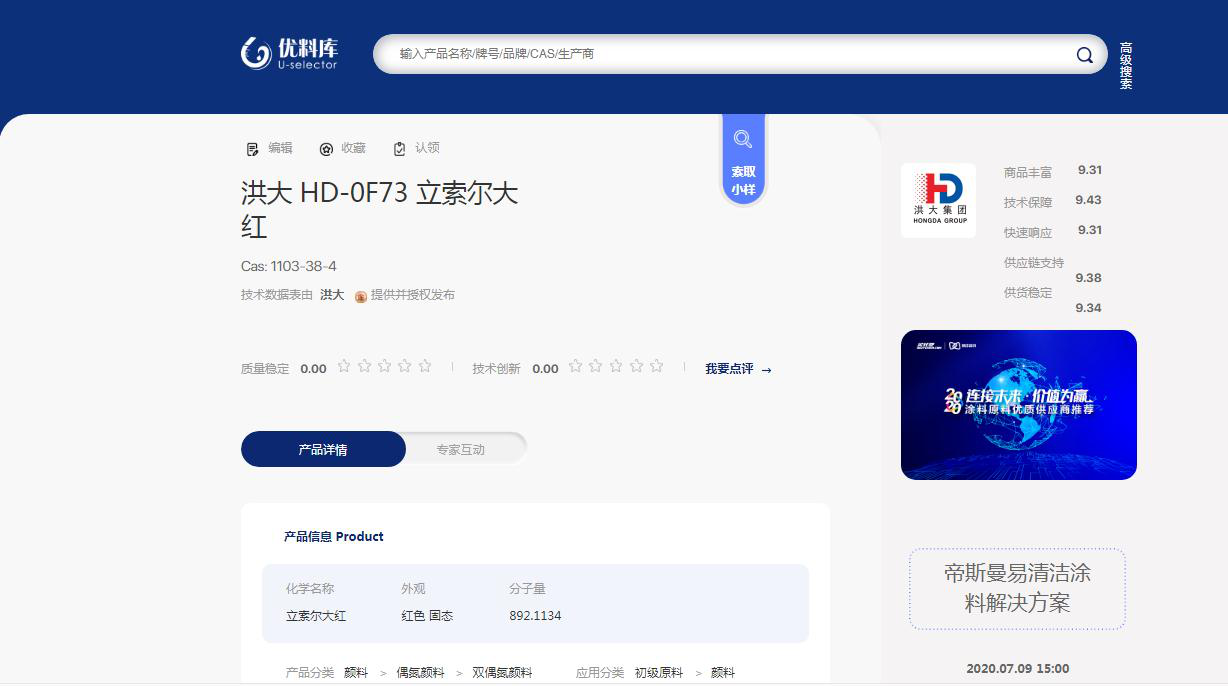Image resolution: width=1228 pixels, height=686 pixels.
Task: Rate 技术创新 with the fourth star
Action: coord(636,366)
